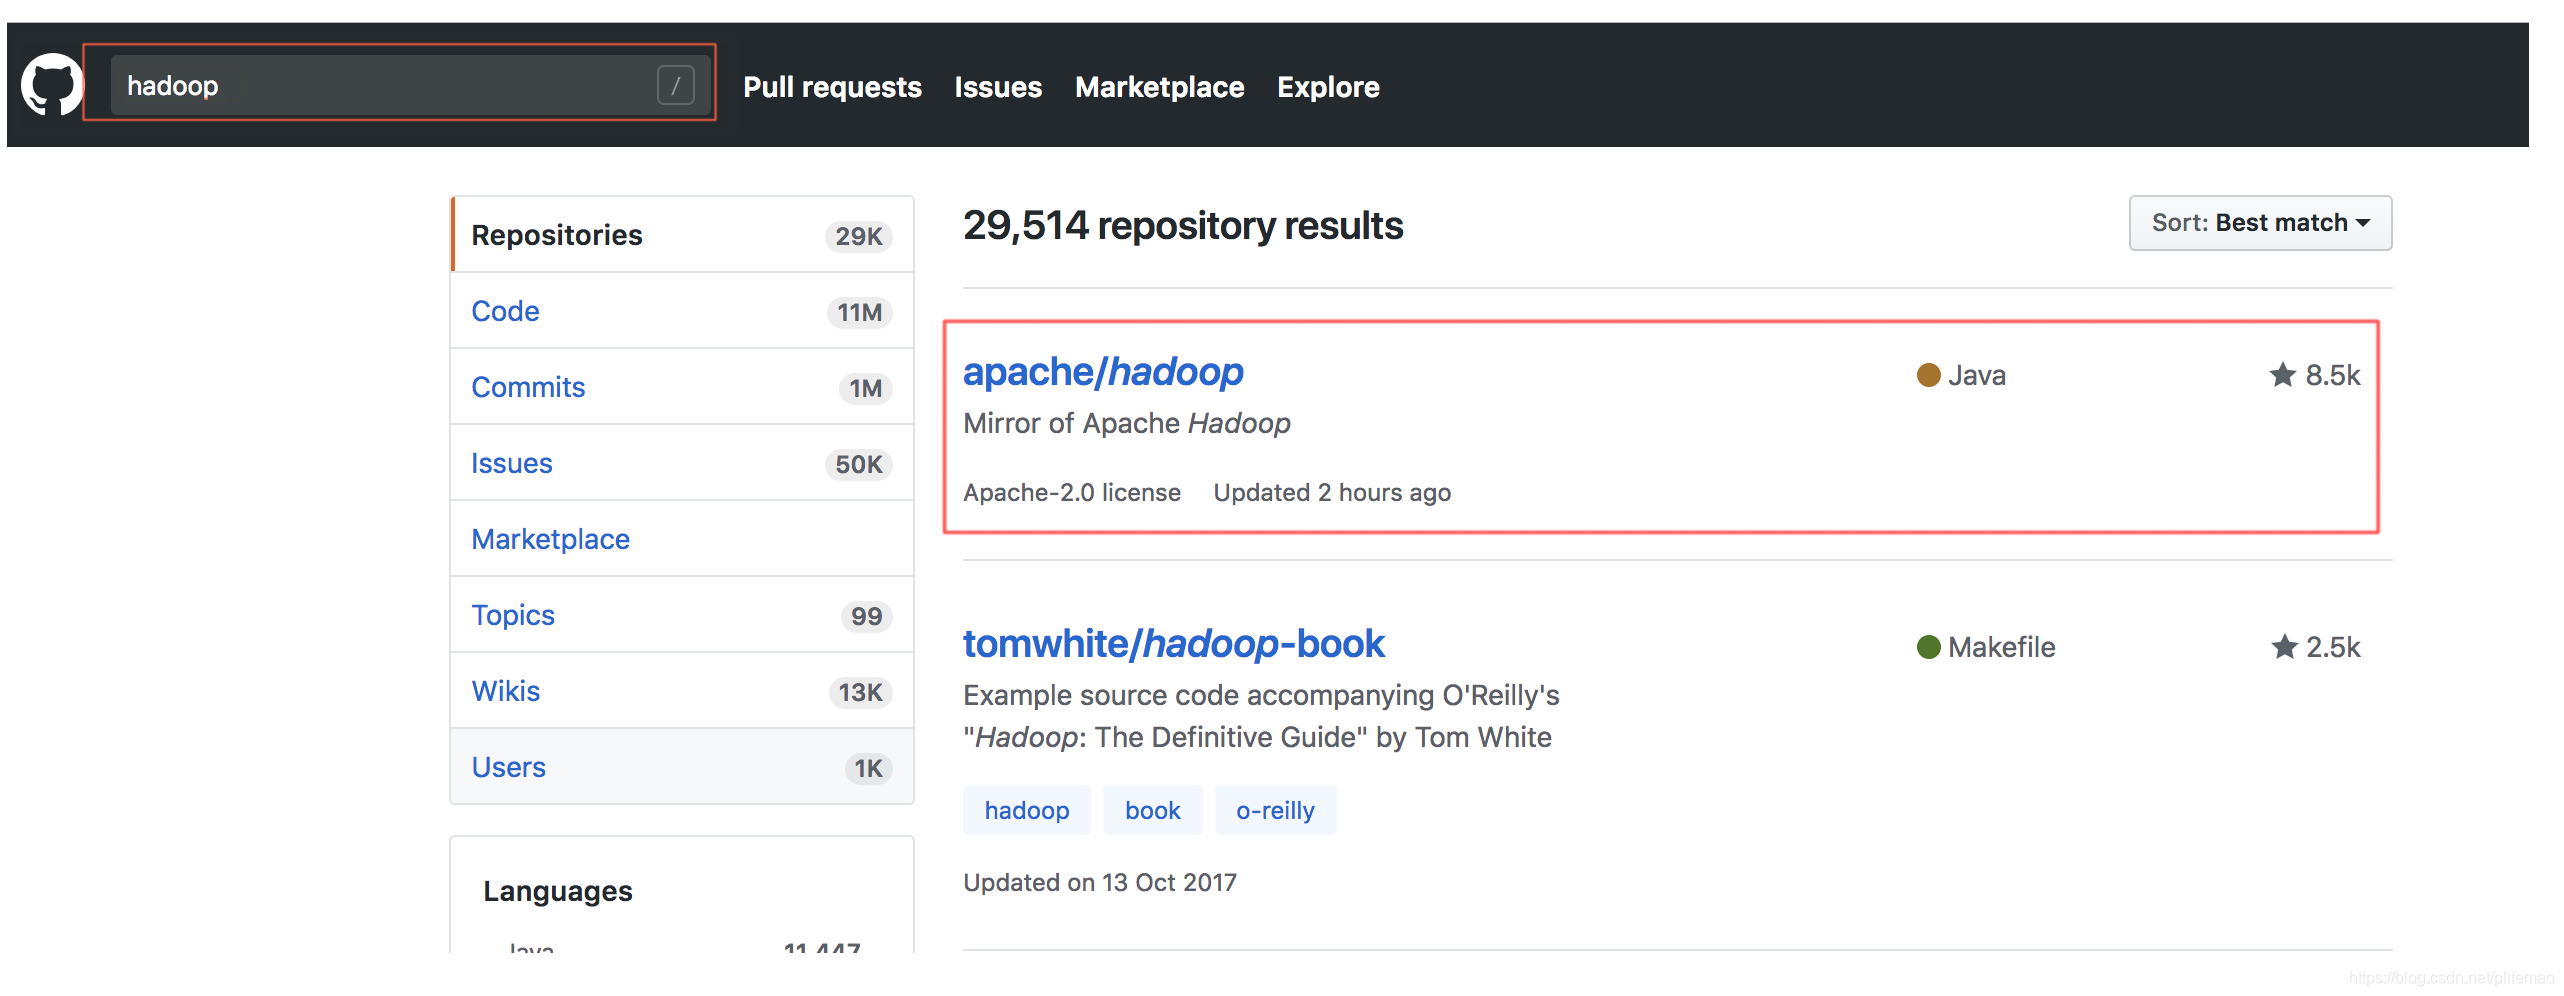The width and height of the screenshot is (2564, 996).
Task: Click the star icon next to 8.5k
Action: point(2282,375)
